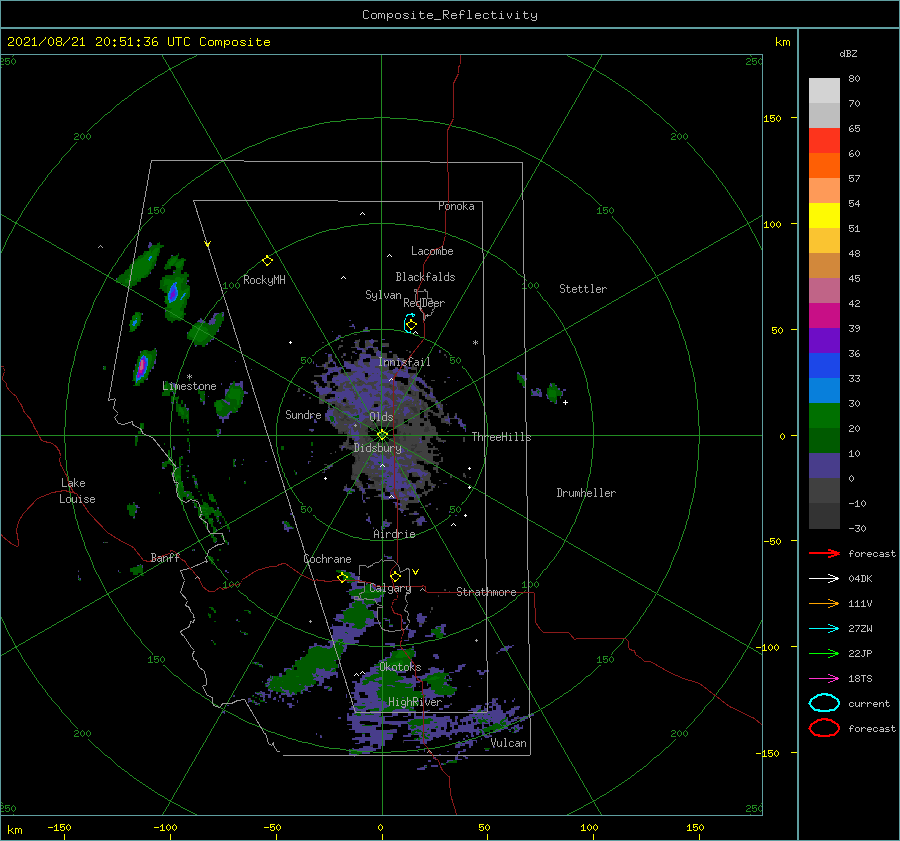Select the Banff label

165,557
